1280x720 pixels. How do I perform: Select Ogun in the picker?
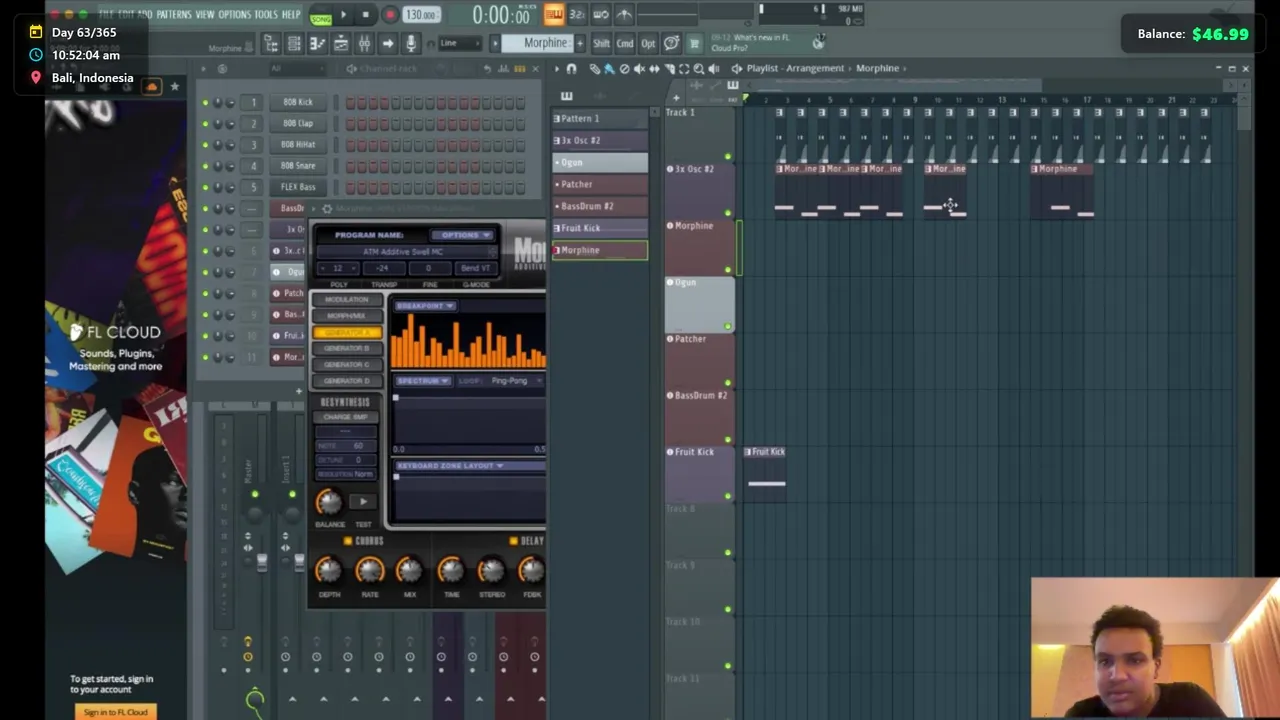click(x=600, y=162)
